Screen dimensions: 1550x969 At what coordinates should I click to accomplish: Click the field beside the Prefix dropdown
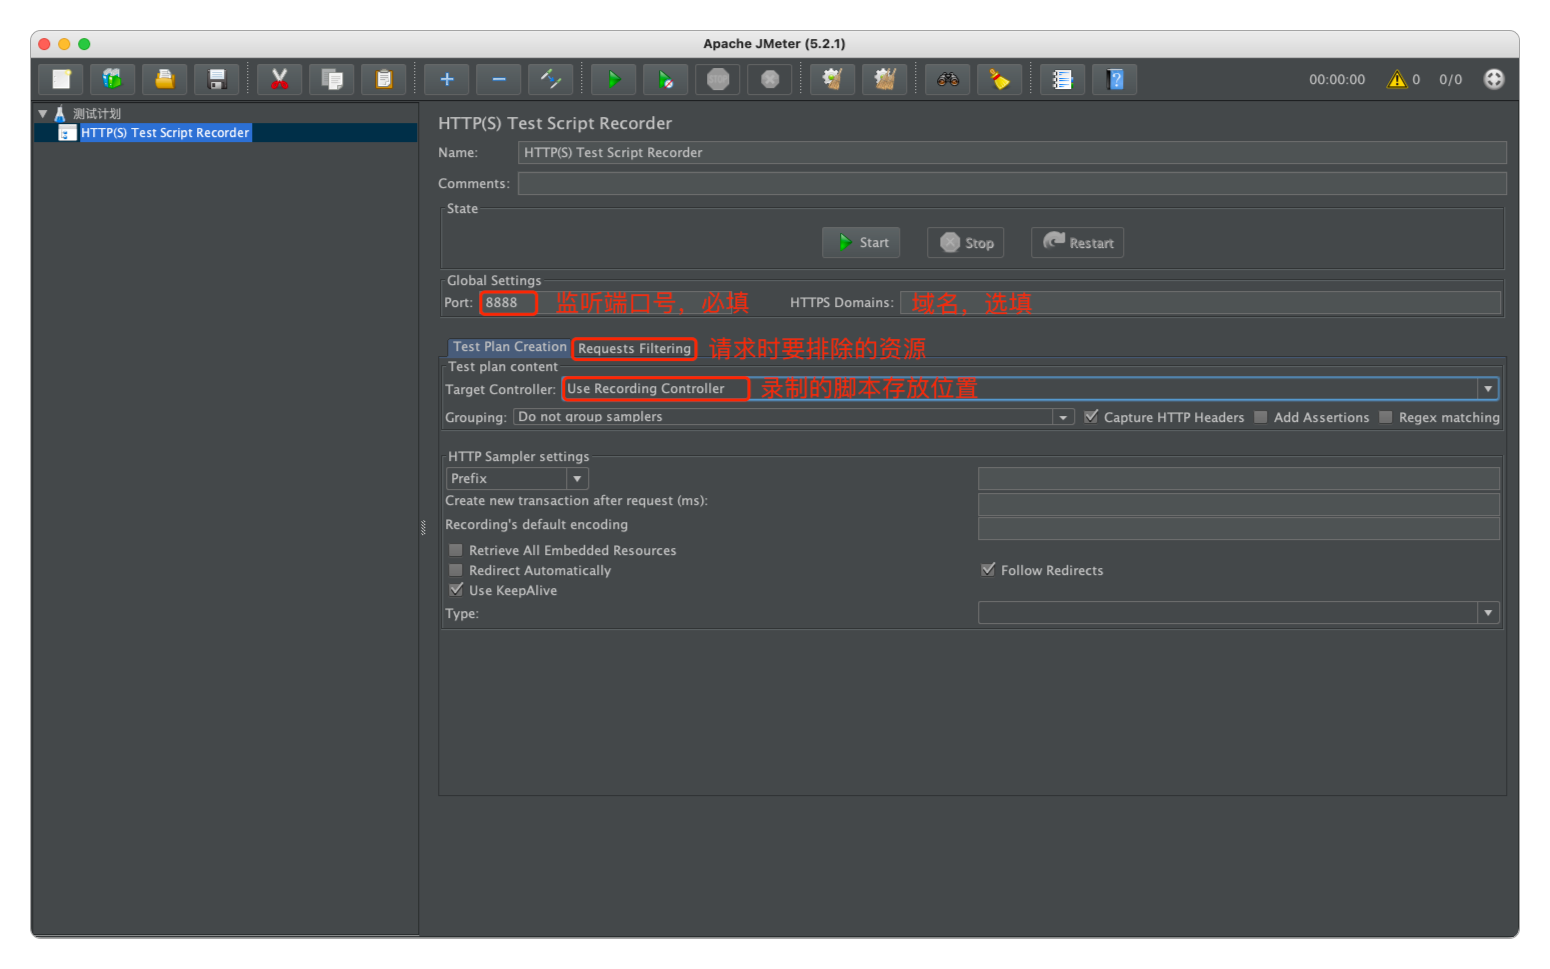pyautogui.click(x=1238, y=479)
